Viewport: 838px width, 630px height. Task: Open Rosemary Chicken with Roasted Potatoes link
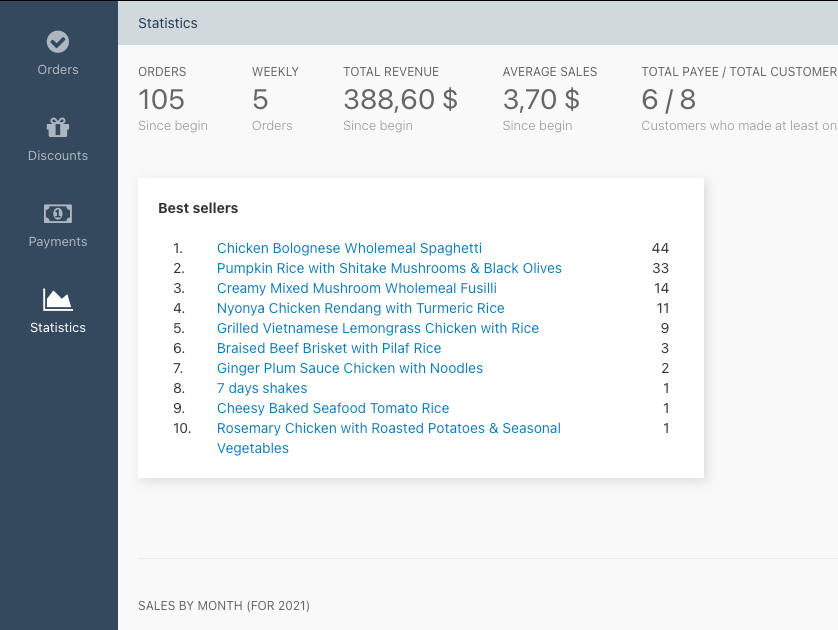(x=389, y=438)
